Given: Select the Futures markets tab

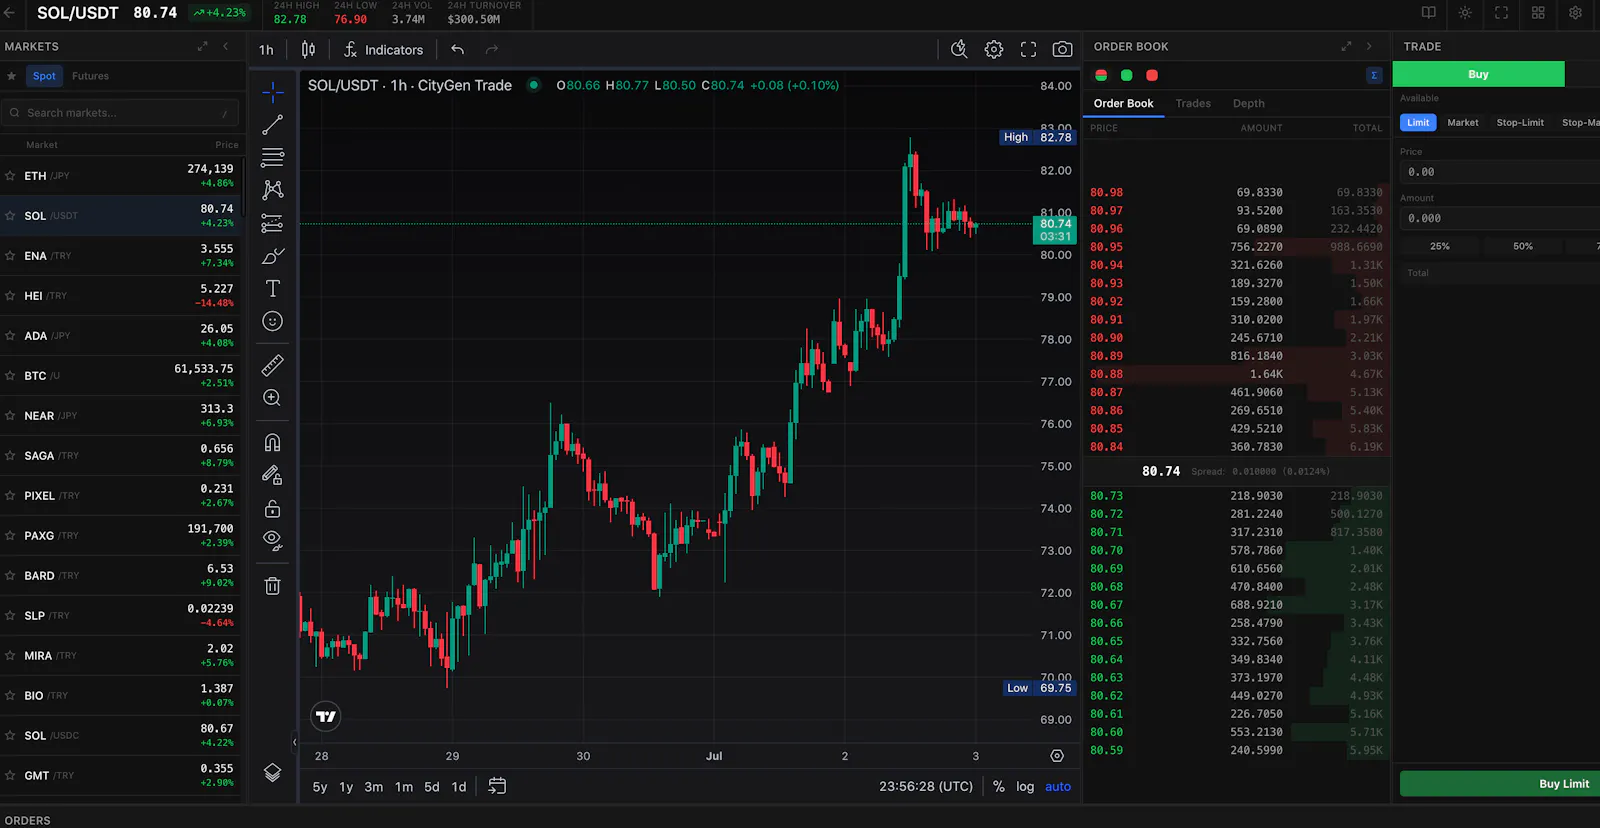Looking at the screenshot, I should 90,76.
